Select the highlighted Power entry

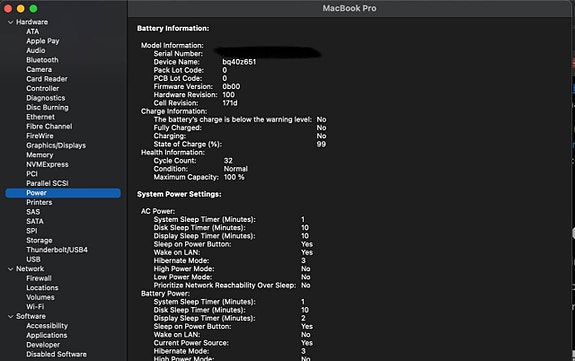[x=63, y=193]
